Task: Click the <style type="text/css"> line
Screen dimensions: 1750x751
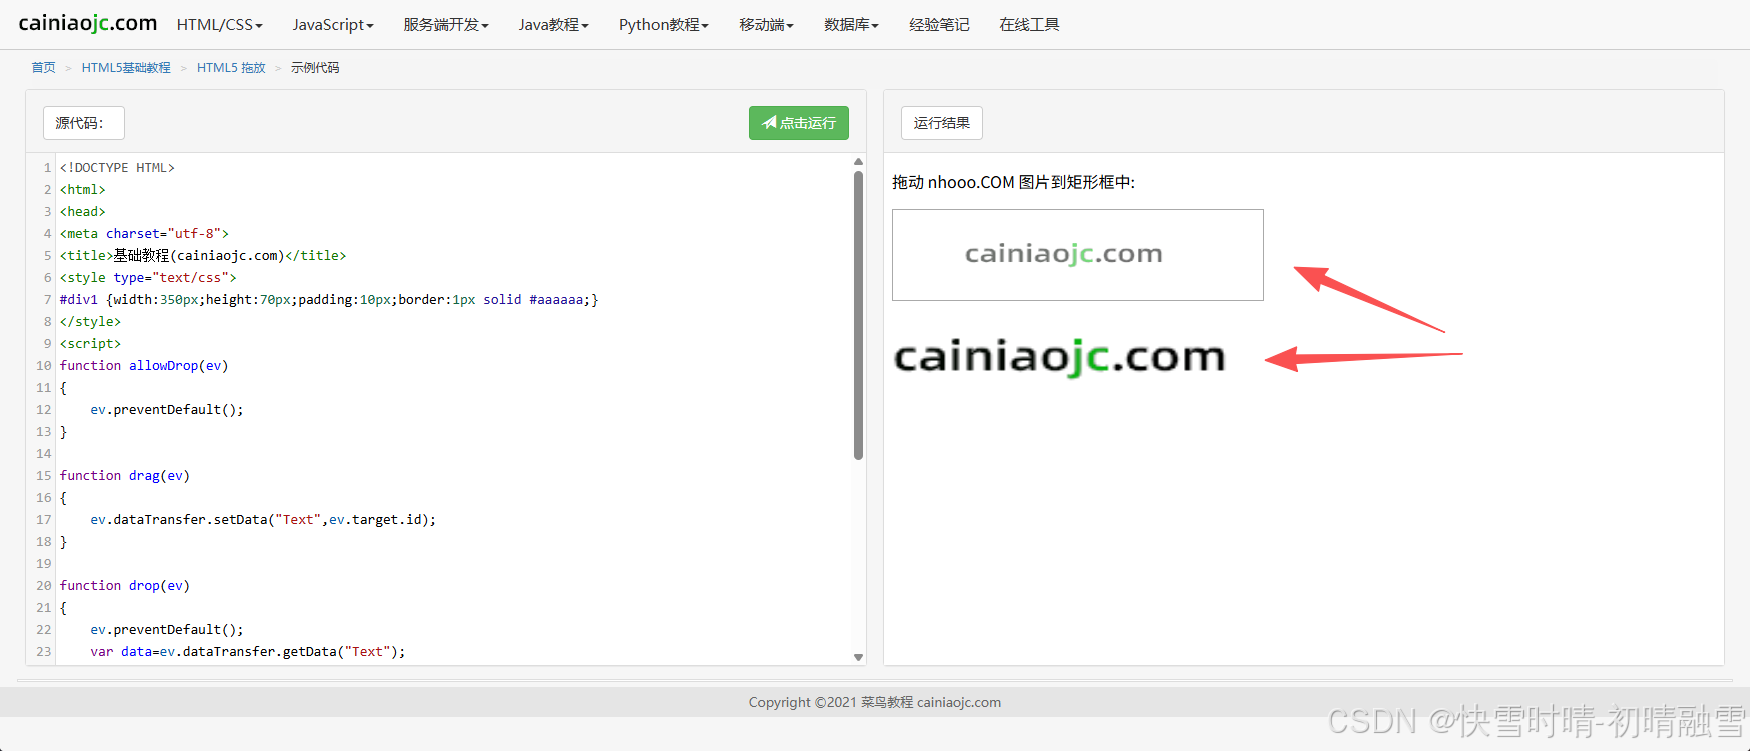Action: click(148, 278)
